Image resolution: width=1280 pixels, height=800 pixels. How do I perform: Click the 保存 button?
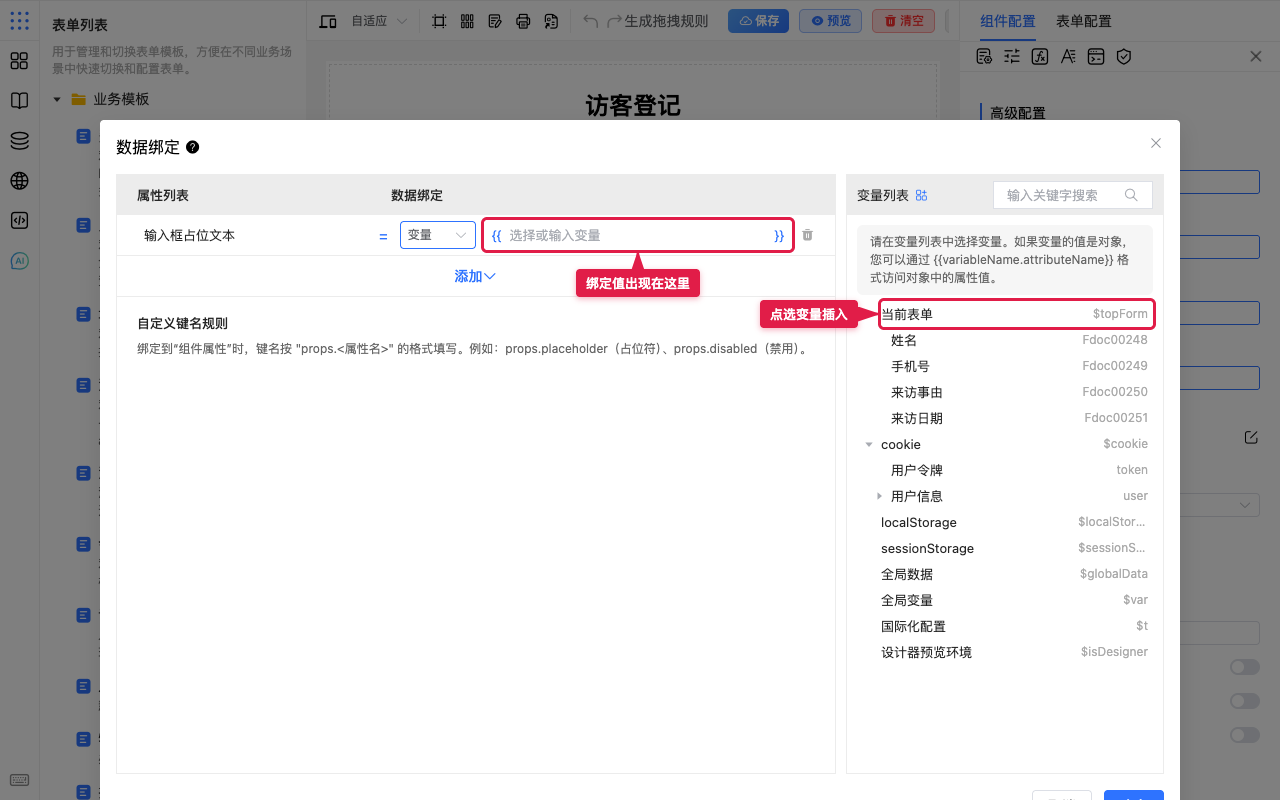758,21
